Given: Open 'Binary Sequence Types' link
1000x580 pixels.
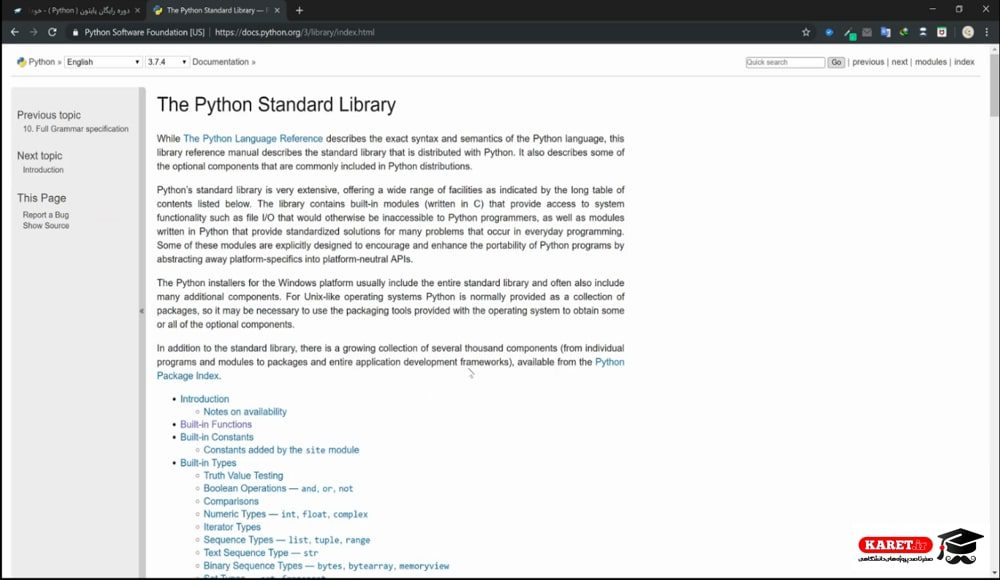Looking at the screenshot, I should coord(326,565).
